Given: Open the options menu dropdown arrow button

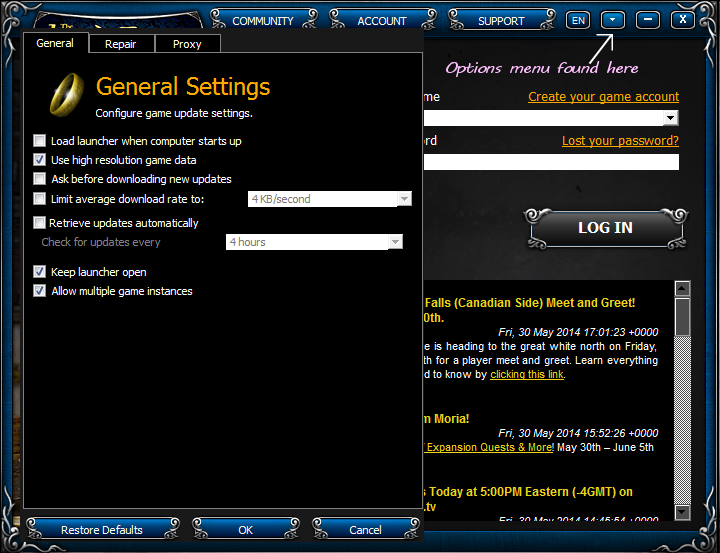Looking at the screenshot, I should [613, 20].
